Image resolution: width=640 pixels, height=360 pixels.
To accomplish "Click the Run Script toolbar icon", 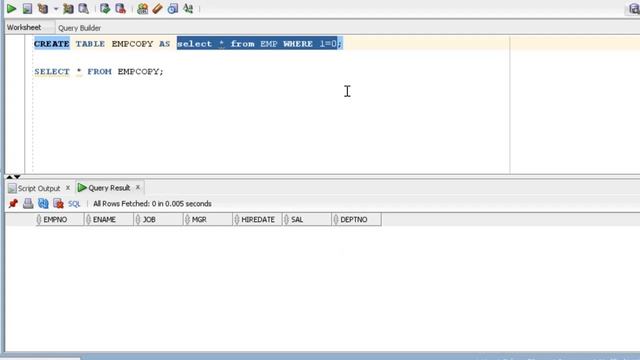I will tap(27, 9).
